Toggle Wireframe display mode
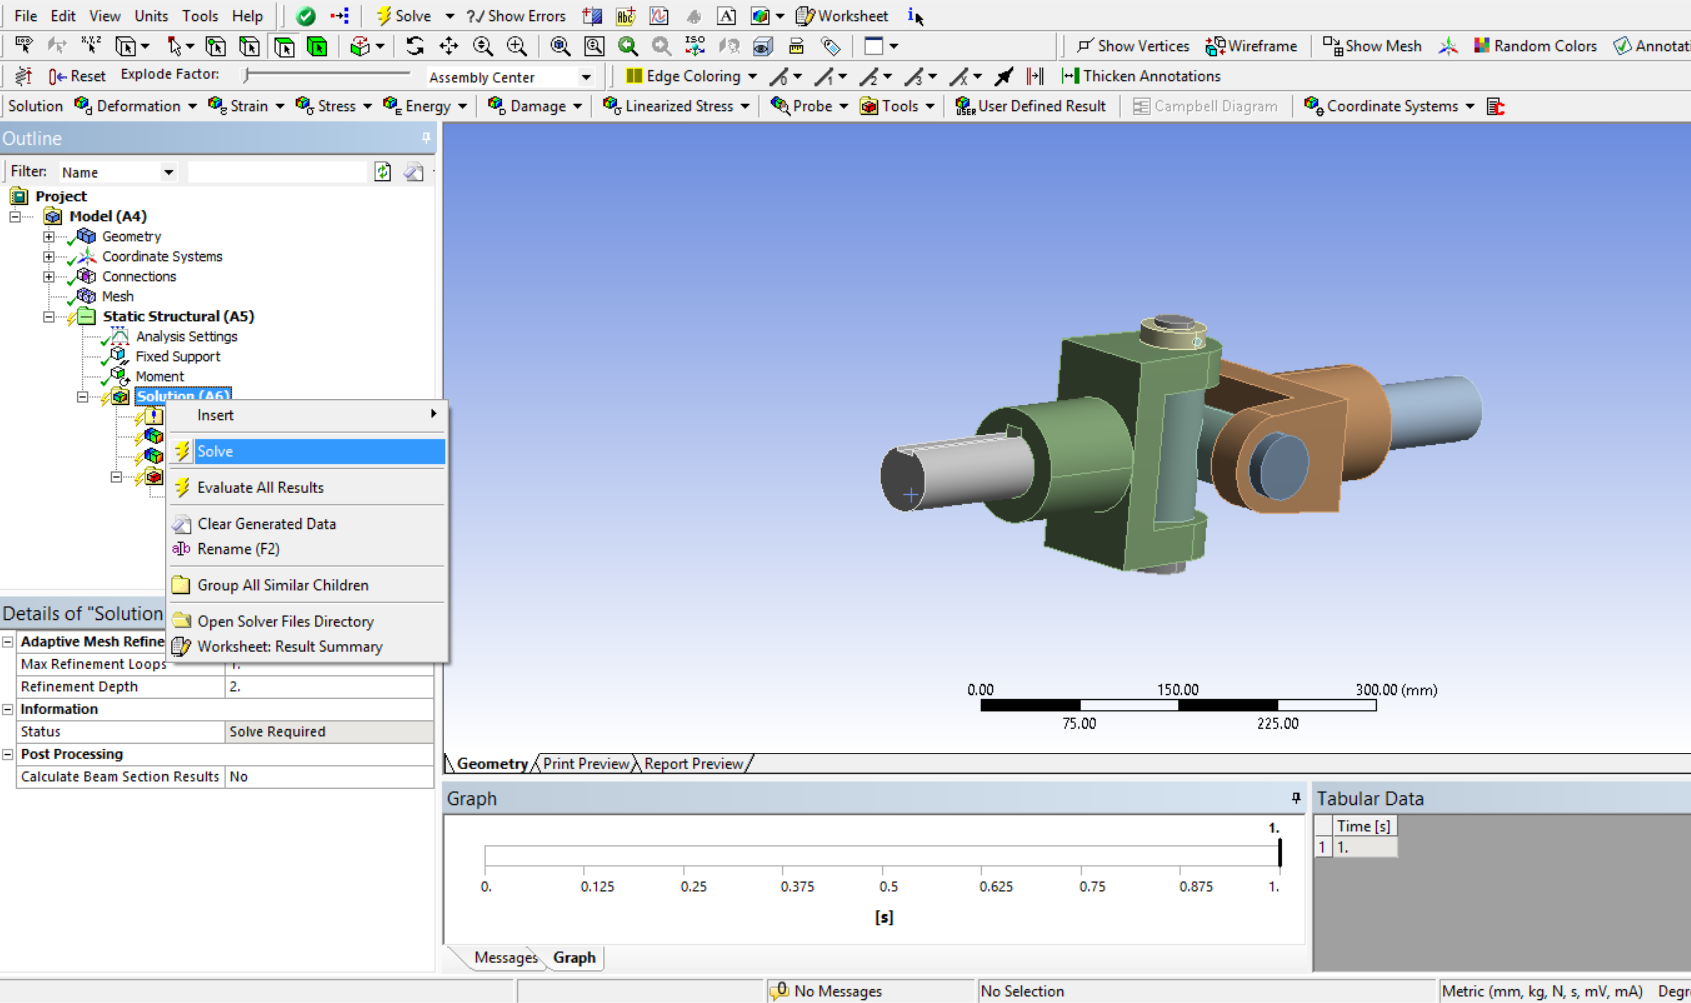The height and width of the screenshot is (1003, 1691). click(x=1251, y=46)
